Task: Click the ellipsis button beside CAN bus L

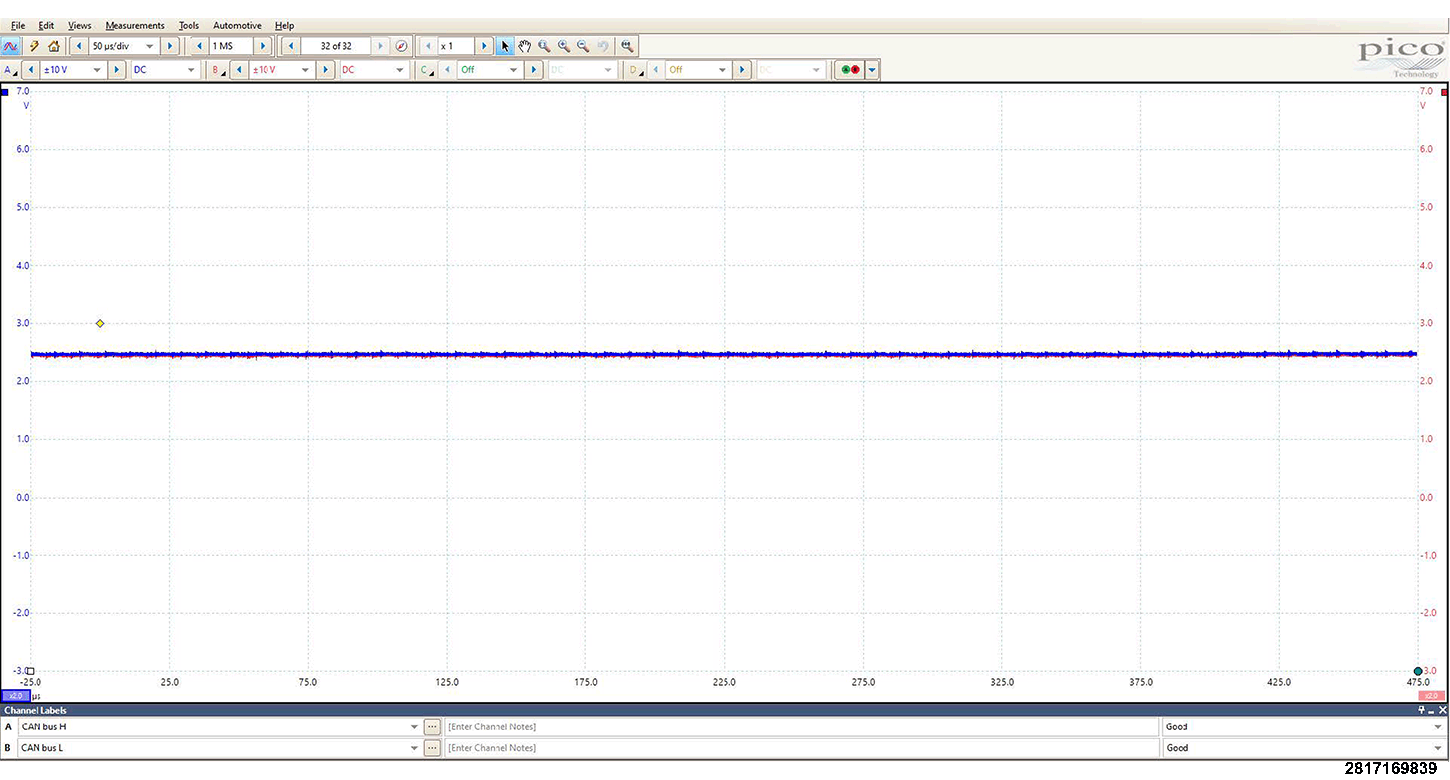Action: (432, 748)
